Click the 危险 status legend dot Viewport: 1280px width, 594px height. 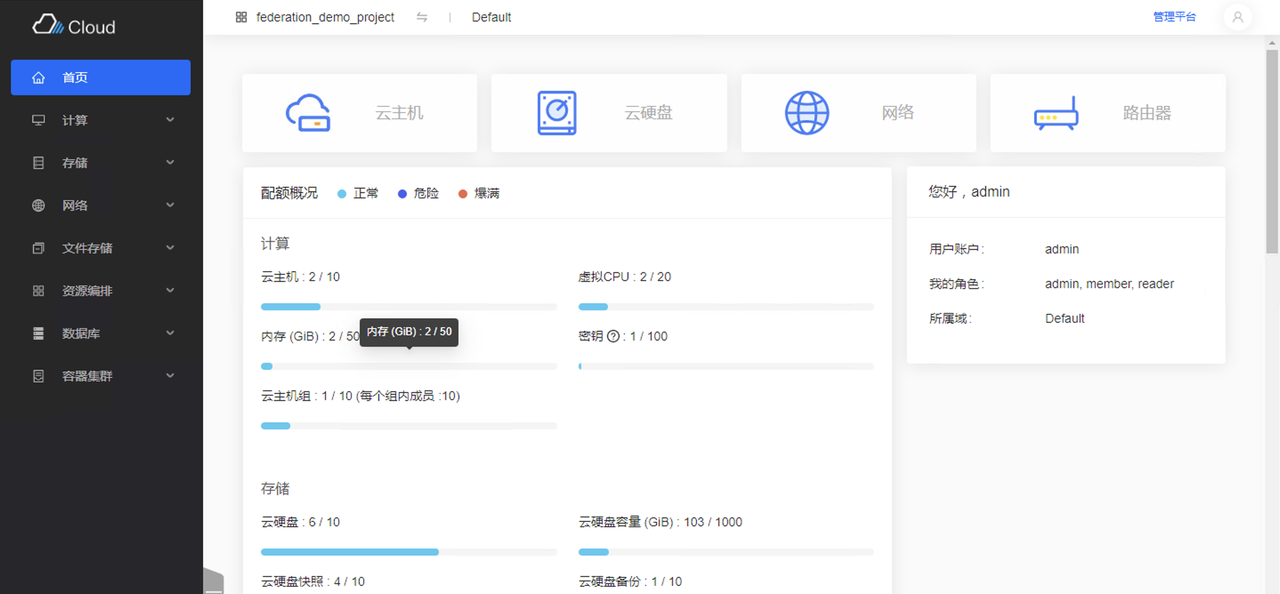click(402, 193)
